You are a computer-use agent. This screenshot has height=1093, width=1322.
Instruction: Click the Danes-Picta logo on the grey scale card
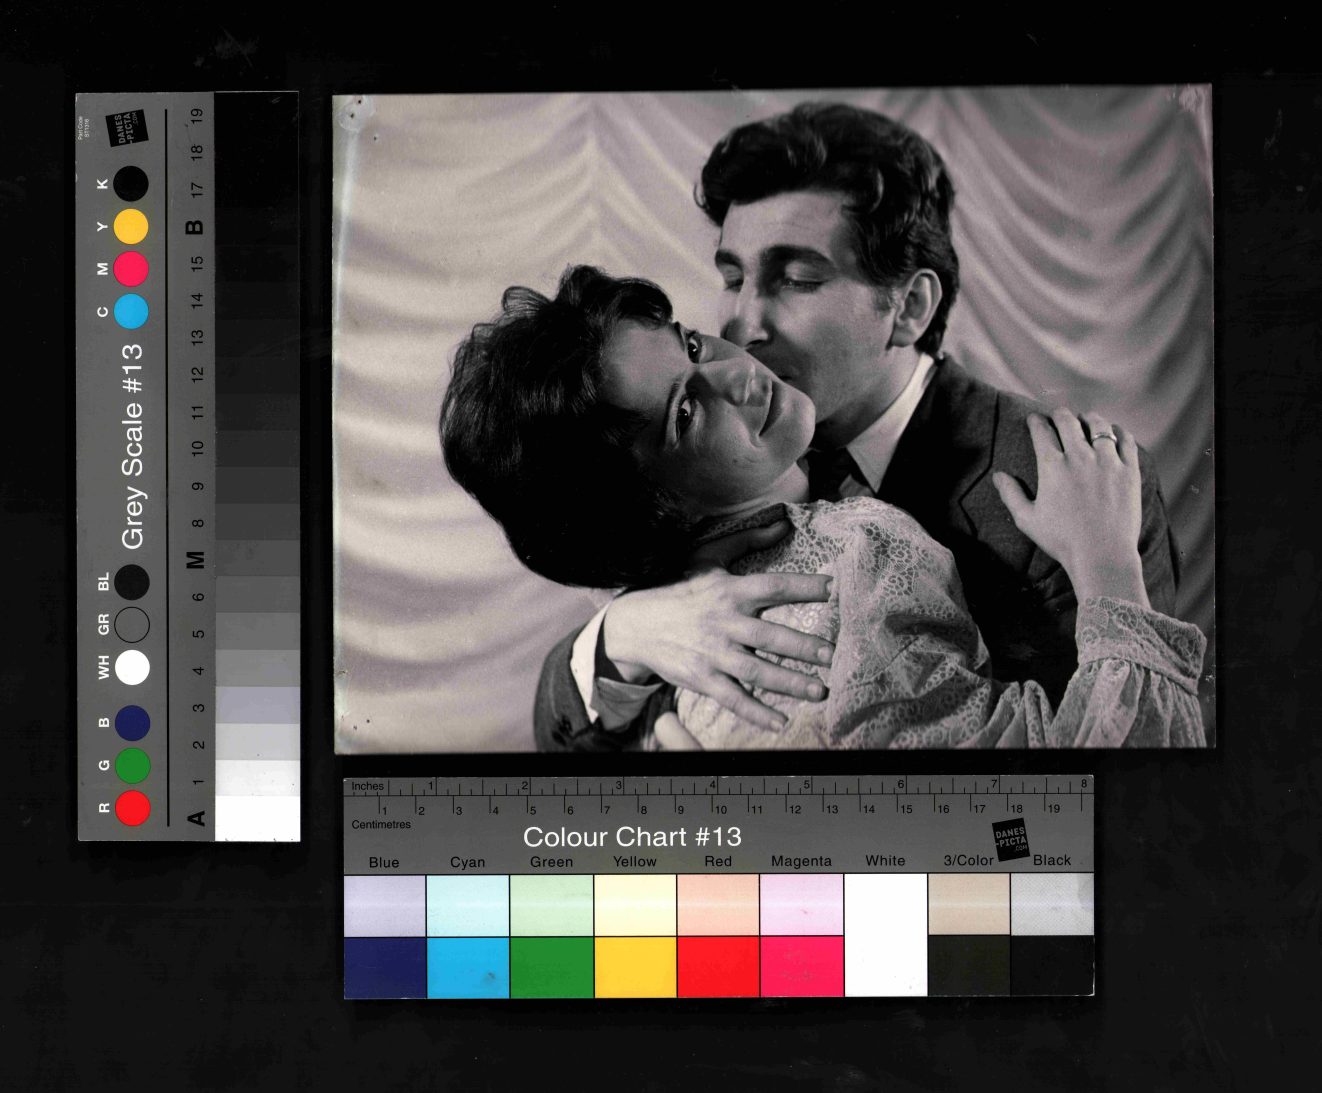[x=126, y=128]
